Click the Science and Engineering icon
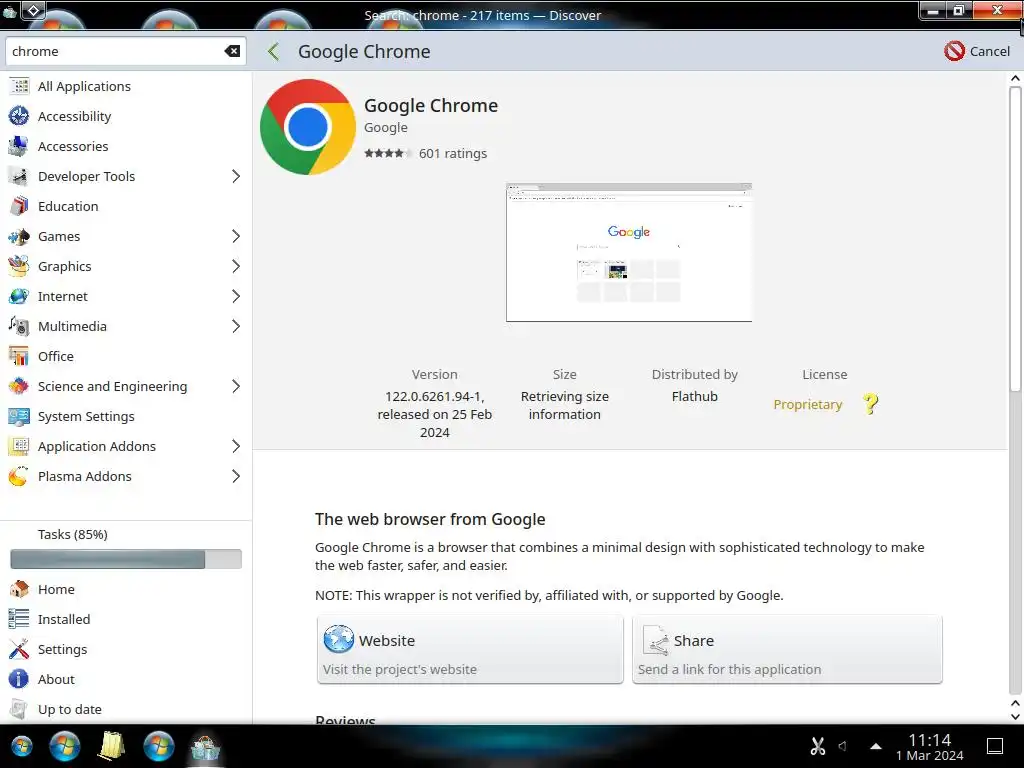 19,387
